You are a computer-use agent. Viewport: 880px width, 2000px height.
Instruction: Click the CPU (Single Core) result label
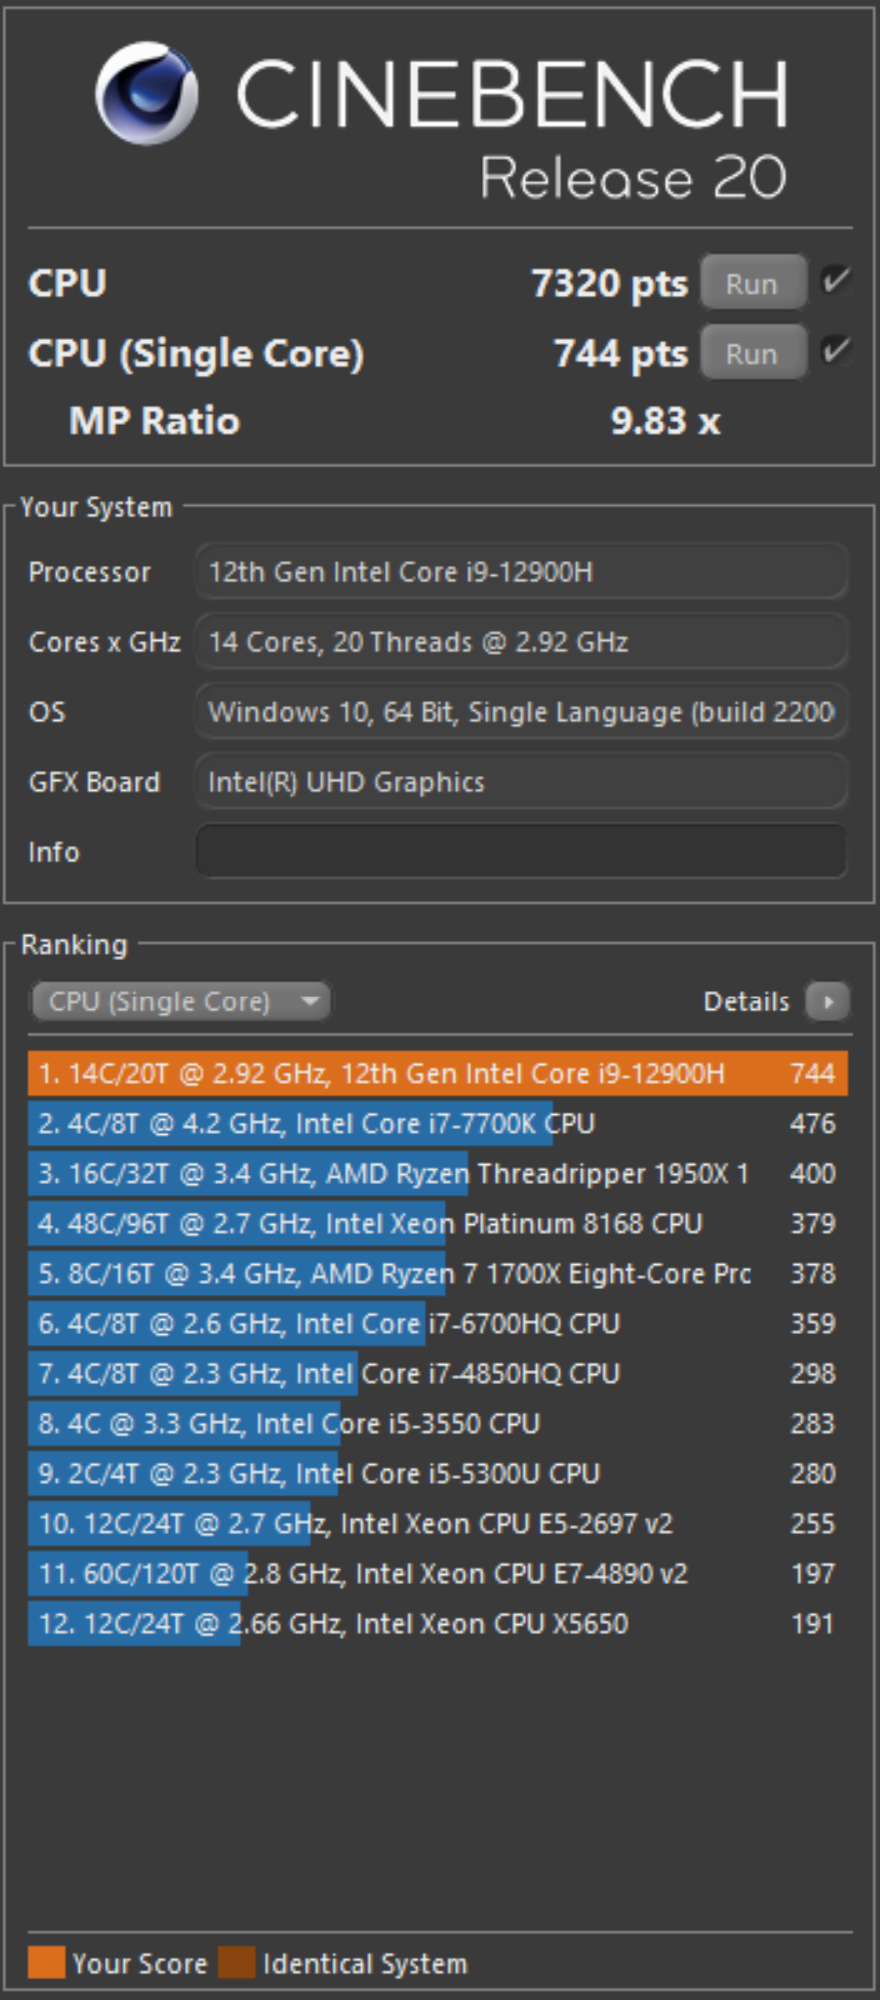click(x=196, y=354)
